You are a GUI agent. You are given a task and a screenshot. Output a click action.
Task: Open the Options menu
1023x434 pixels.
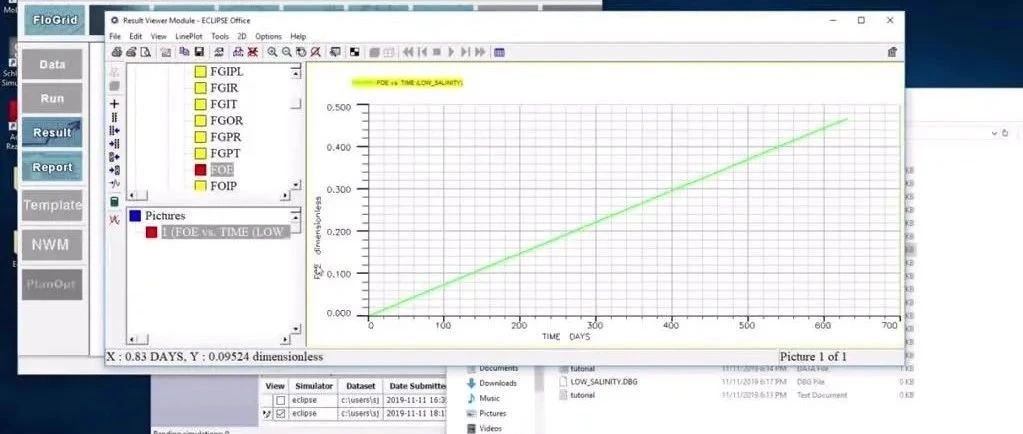coord(268,37)
